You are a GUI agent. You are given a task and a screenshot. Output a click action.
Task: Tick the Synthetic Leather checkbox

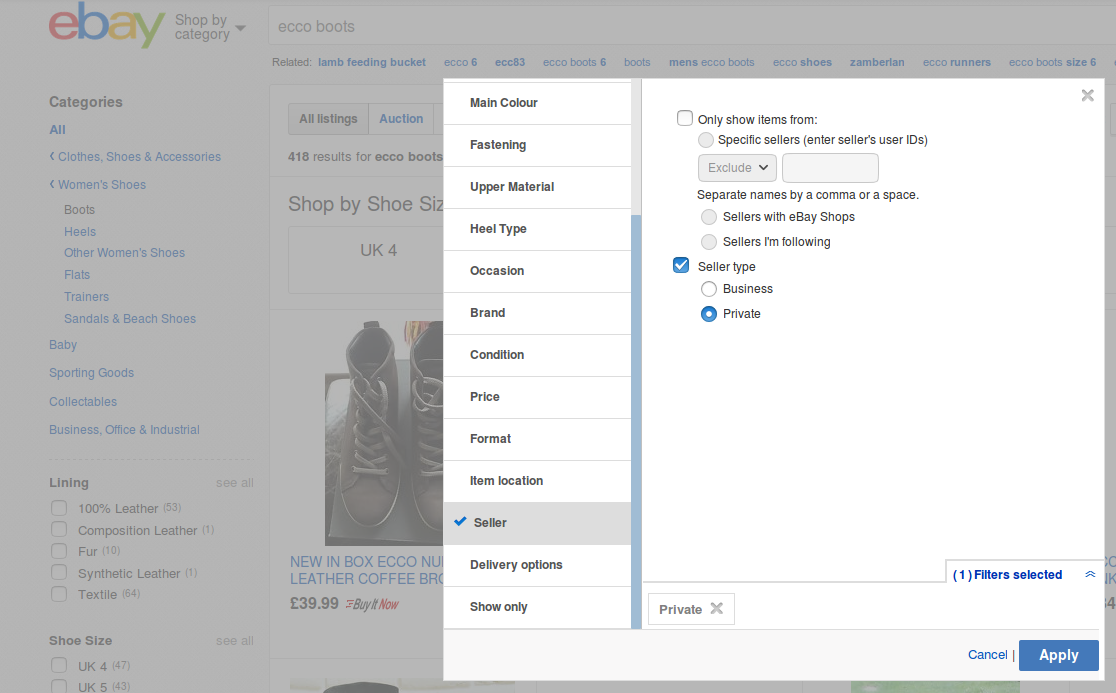59,572
